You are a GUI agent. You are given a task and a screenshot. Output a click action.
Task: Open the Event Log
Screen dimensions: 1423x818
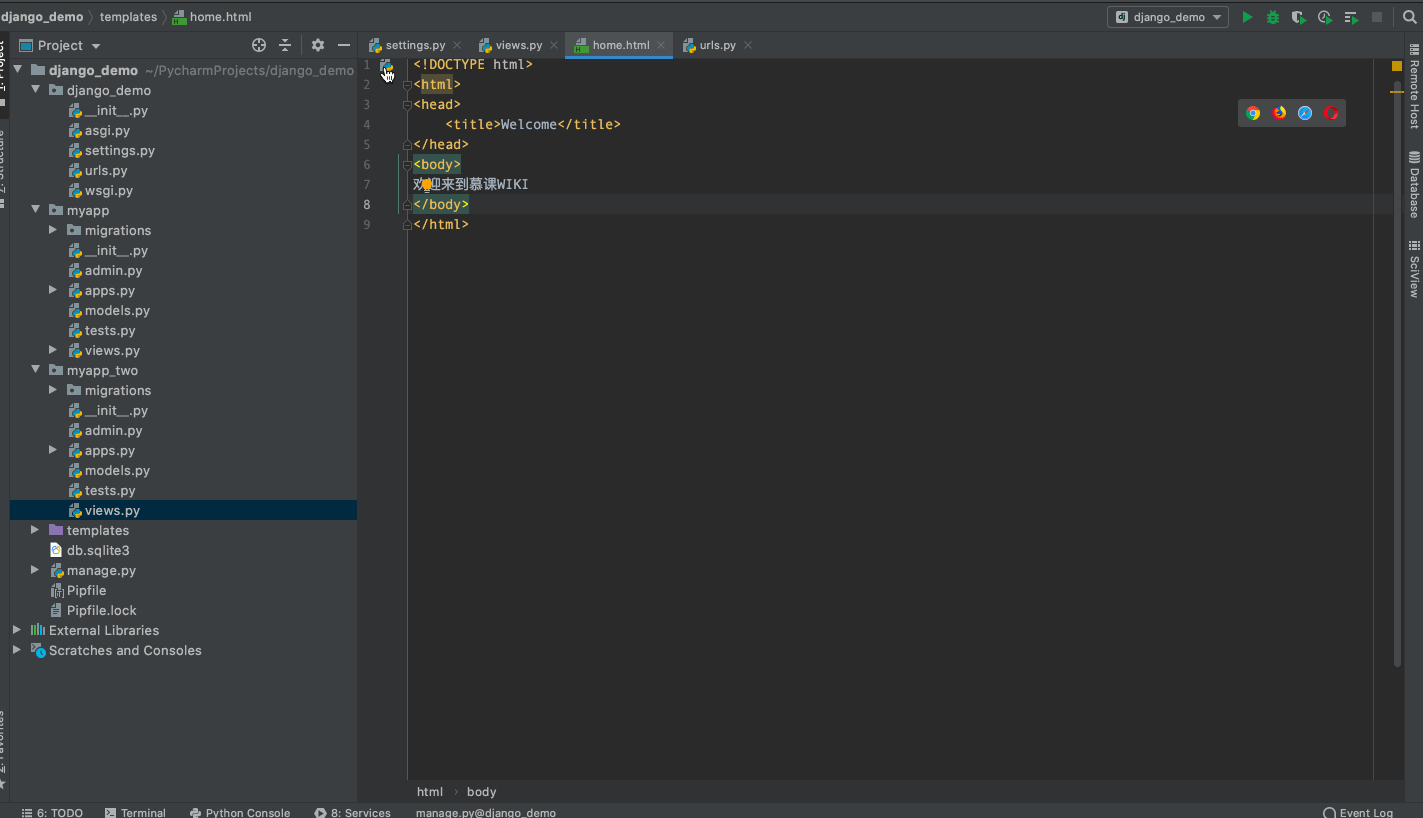(x=1357, y=812)
